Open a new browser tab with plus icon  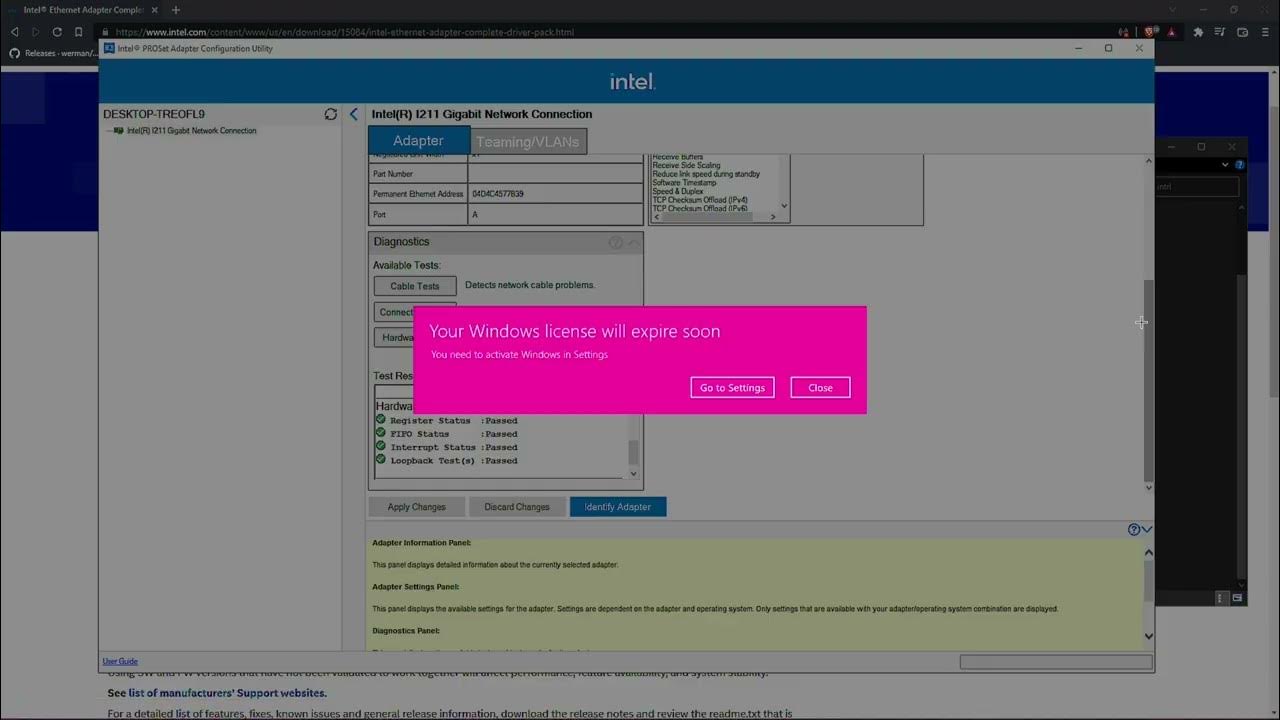176,10
